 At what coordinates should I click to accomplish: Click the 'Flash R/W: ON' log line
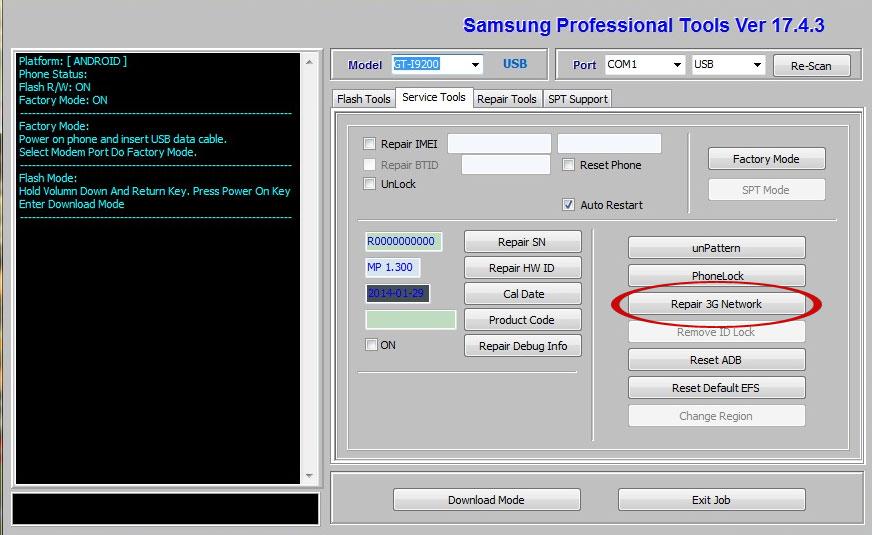click(x=54, y=87)
